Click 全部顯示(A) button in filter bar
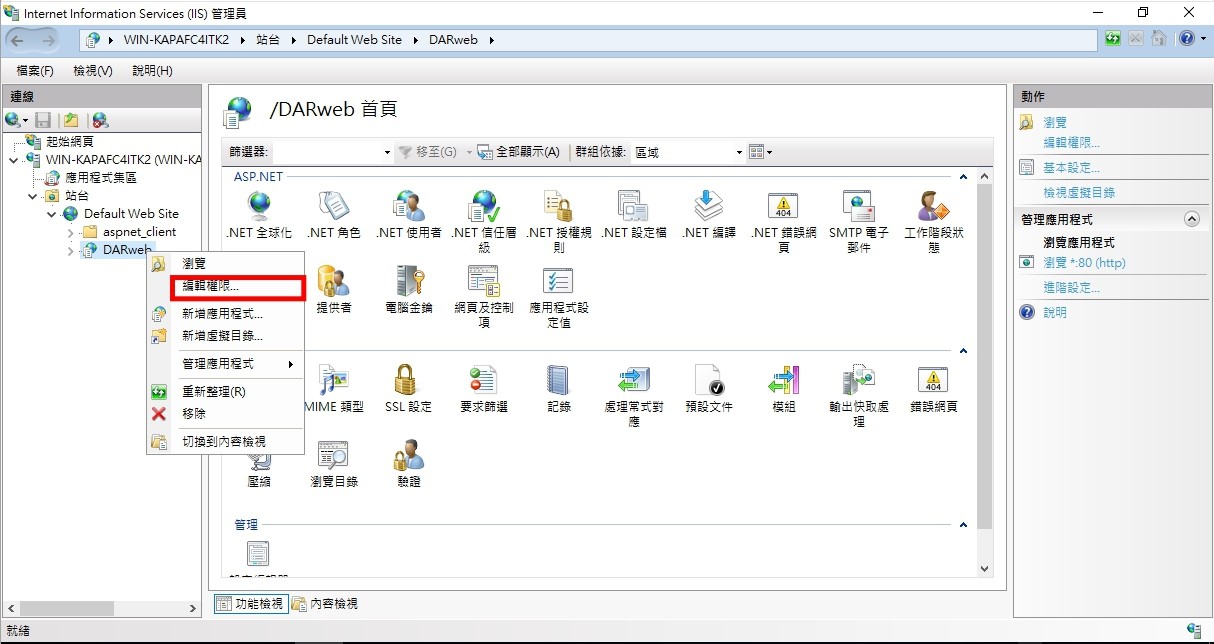This screenshot has width=1214, height=644. click(x=518, y=152)
